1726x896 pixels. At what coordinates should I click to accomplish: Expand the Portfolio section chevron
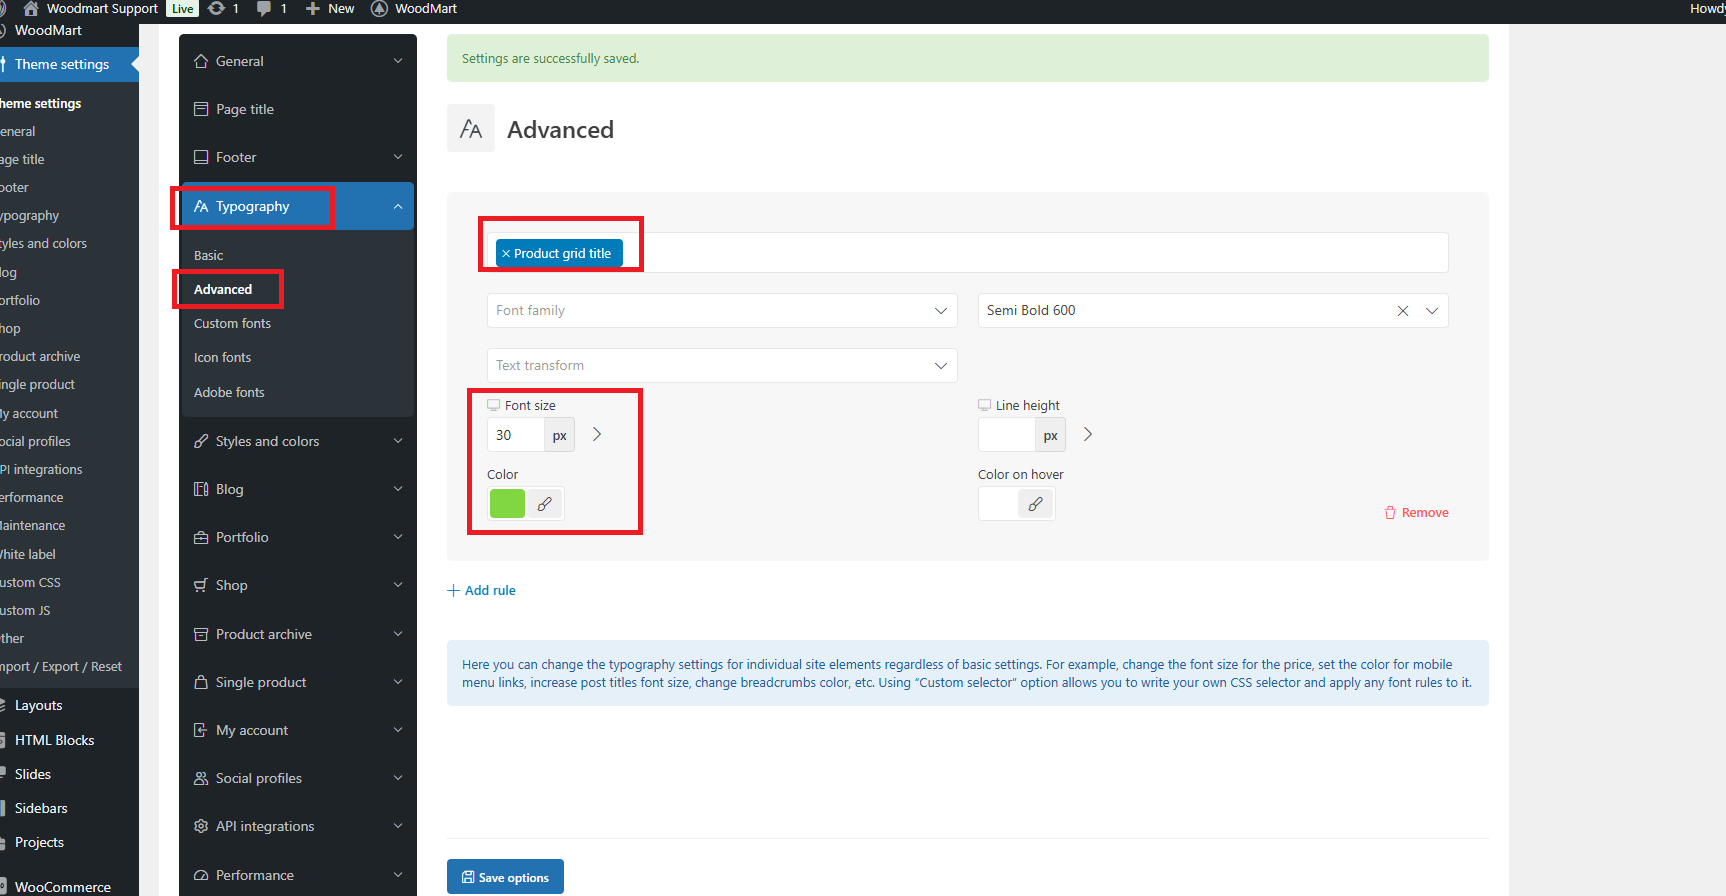[x=398, y=537]
